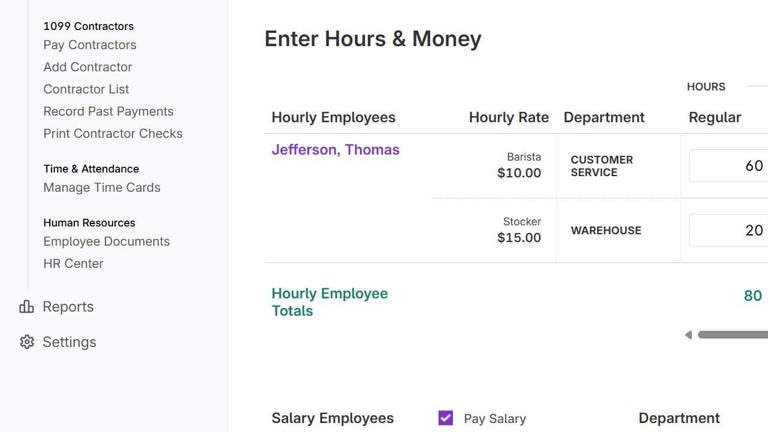The image size is (768, 432).
Task: Click the Pay Salary label text
Action: pyautogui.click(x=495, y=419)
